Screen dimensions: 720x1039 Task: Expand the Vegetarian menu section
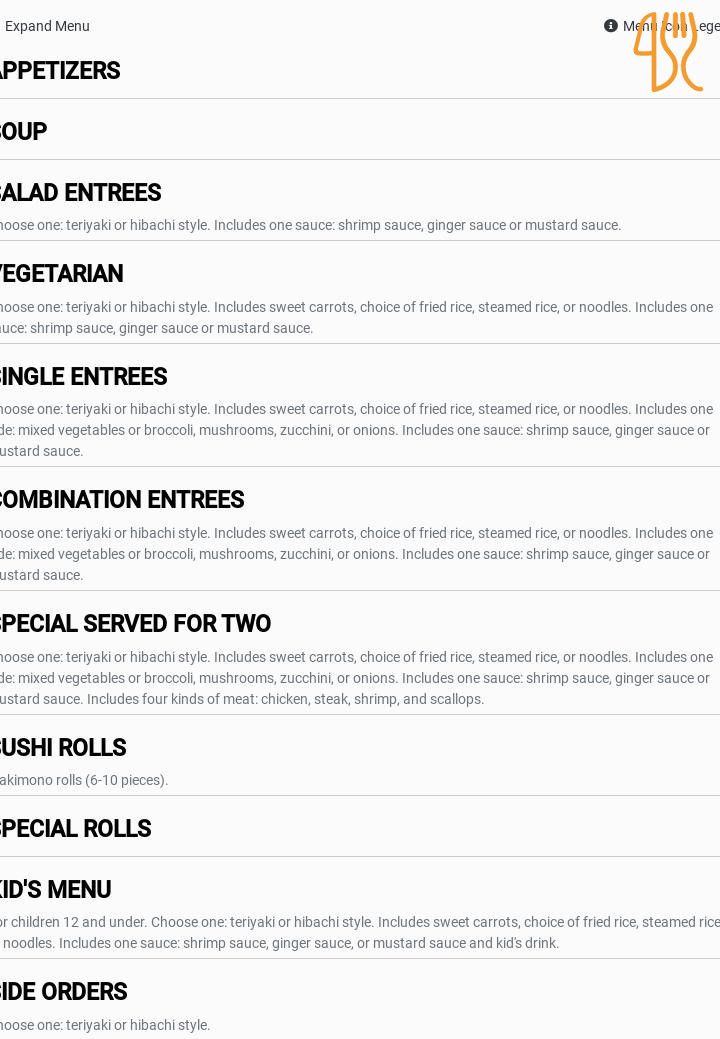[x=62, y=274]
